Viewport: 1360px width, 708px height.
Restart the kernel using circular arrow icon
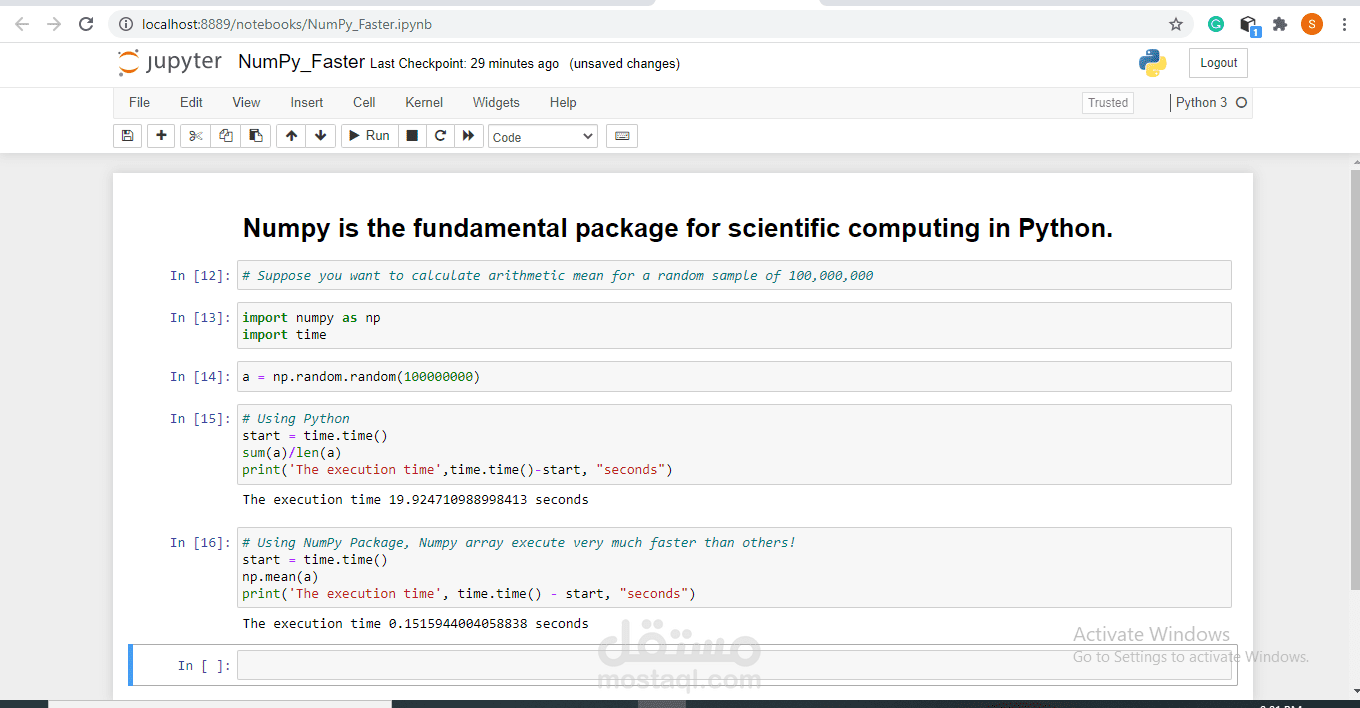pyautogui.click(x=440, y=136)
